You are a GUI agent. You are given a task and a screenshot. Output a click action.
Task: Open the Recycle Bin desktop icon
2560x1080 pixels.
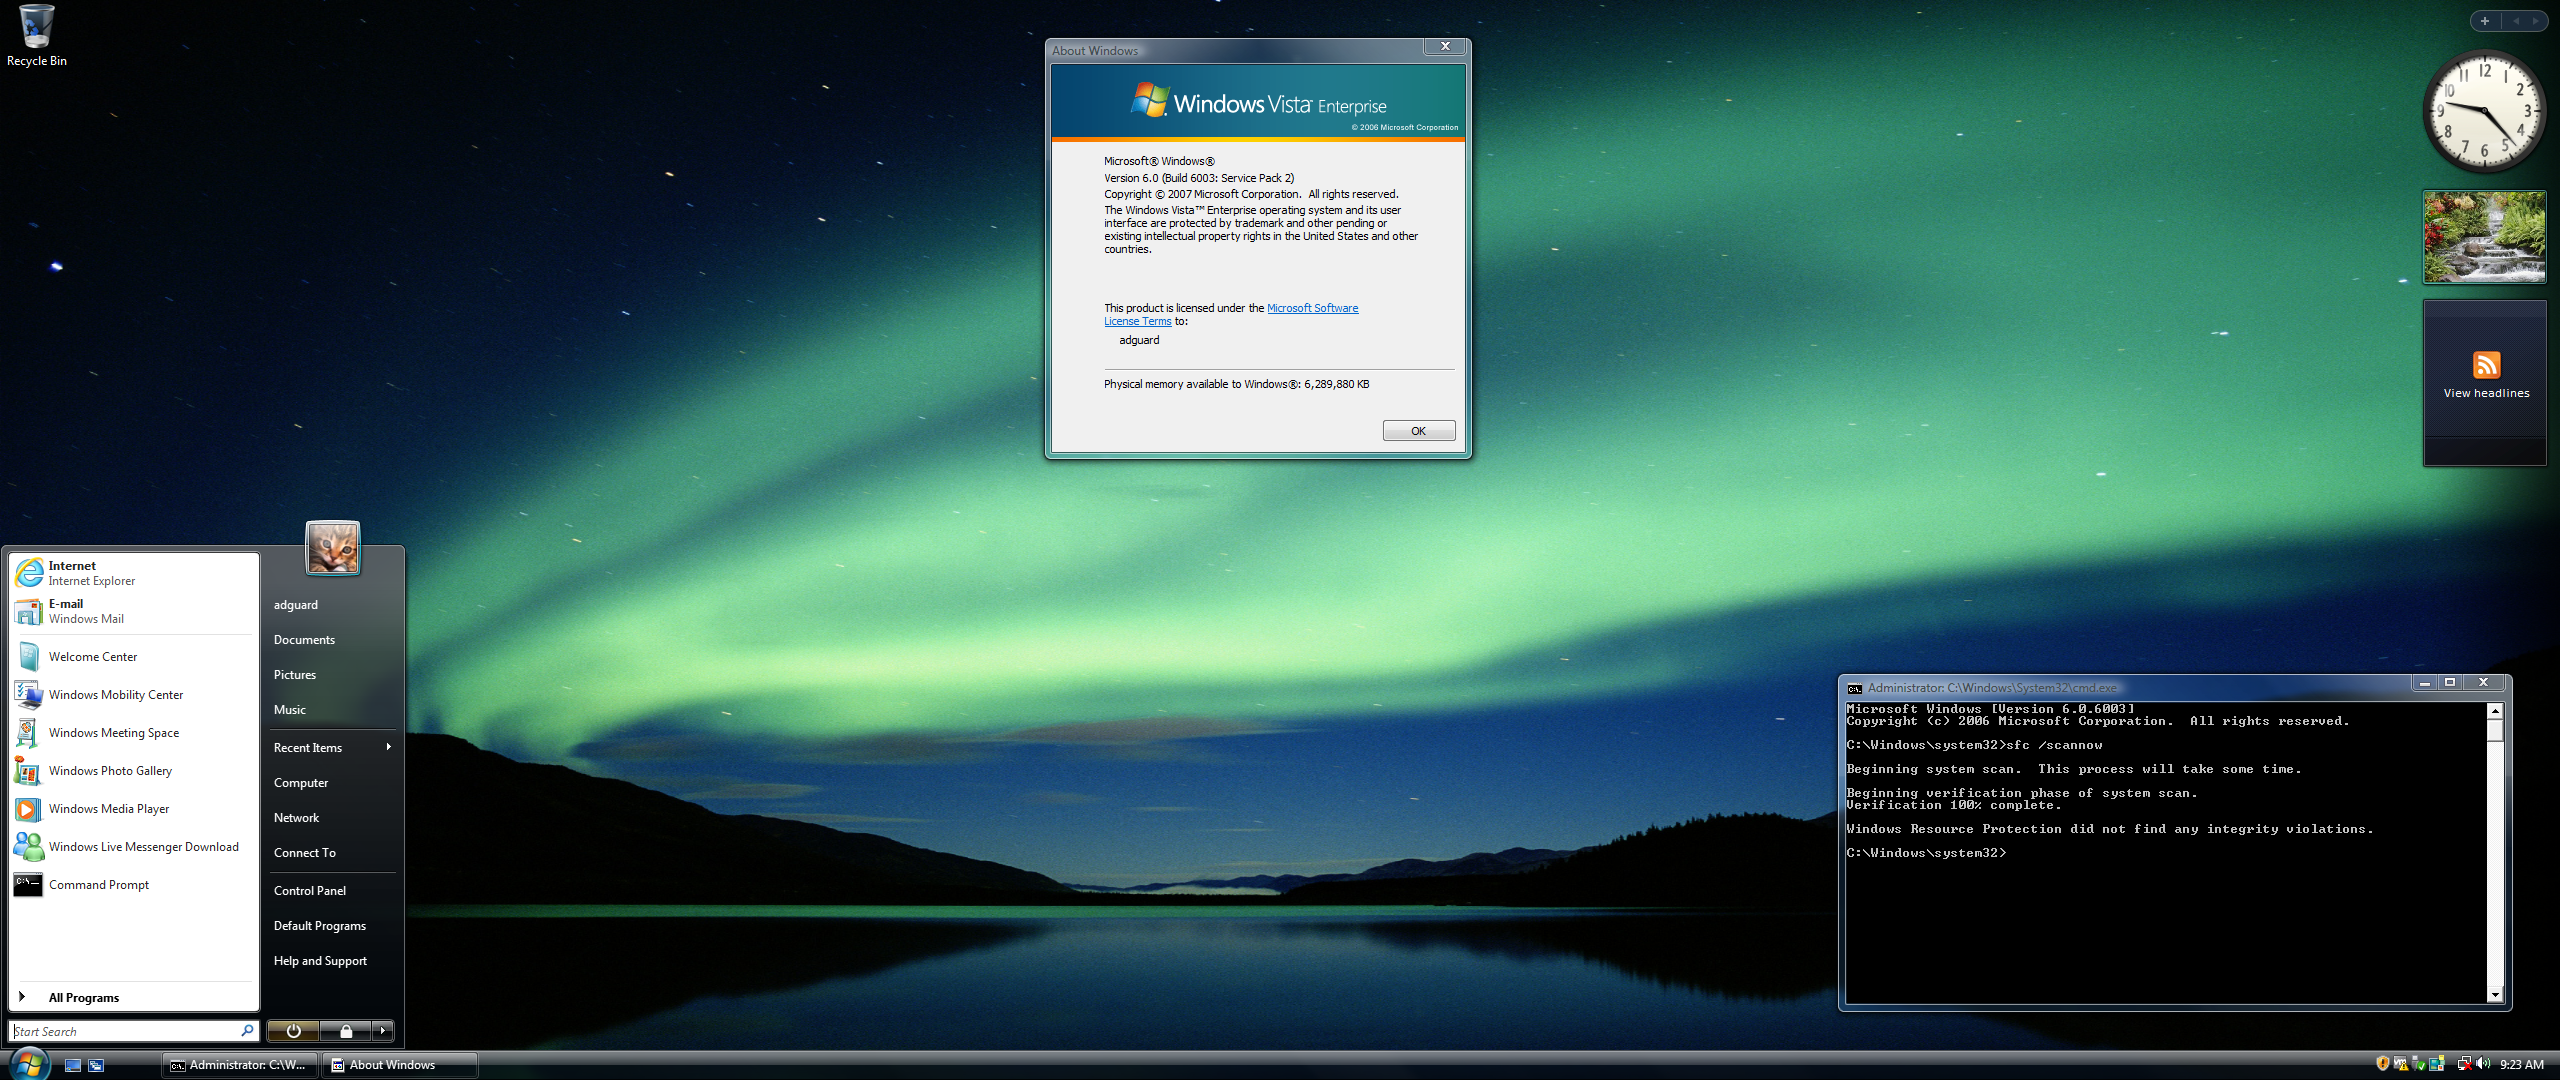pyautogui.click(x=36, y=32)
